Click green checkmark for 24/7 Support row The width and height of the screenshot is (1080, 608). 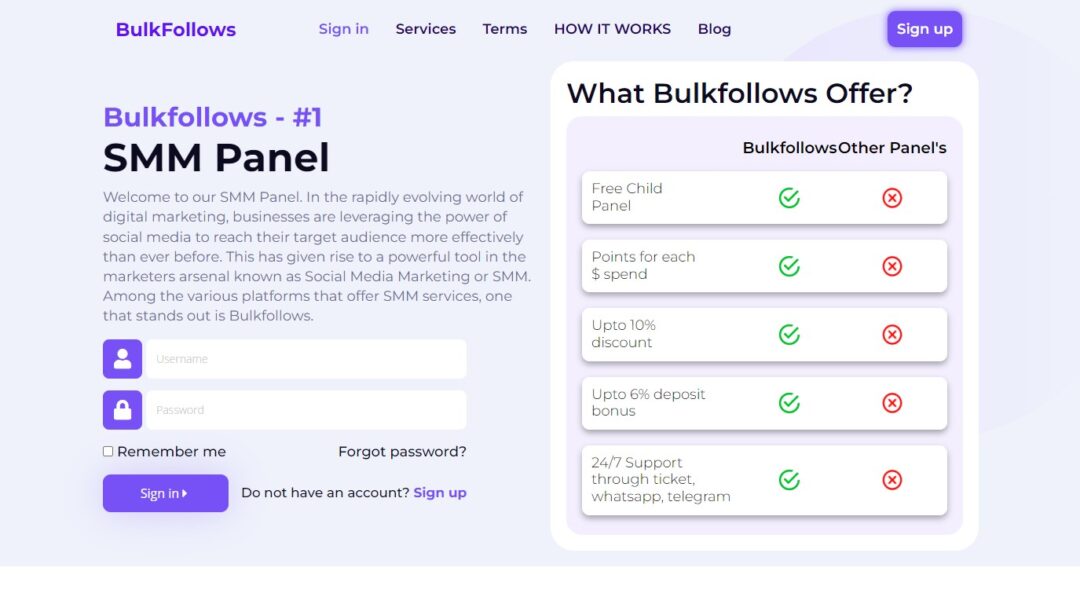click(789, 480)
